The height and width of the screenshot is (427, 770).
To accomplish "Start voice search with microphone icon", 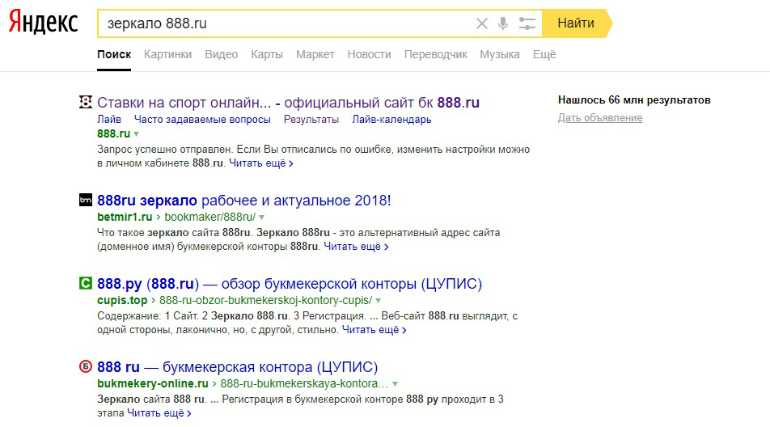I will click(502, 23).
